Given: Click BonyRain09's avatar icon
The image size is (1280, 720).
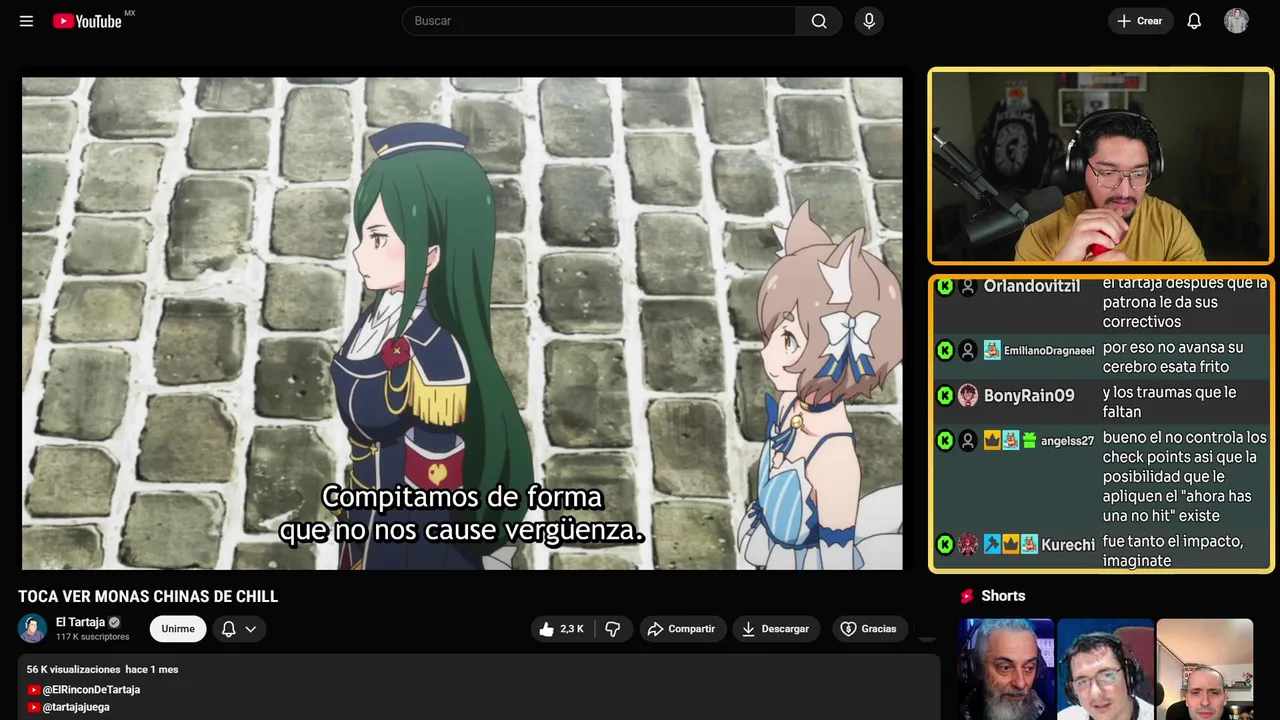Looking at the screenshot, I should click(x=968, y=396).
